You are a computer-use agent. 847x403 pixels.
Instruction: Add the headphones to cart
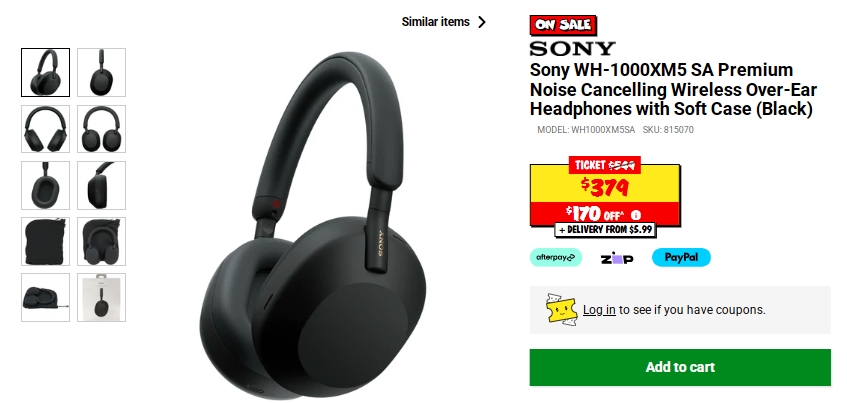680,367
